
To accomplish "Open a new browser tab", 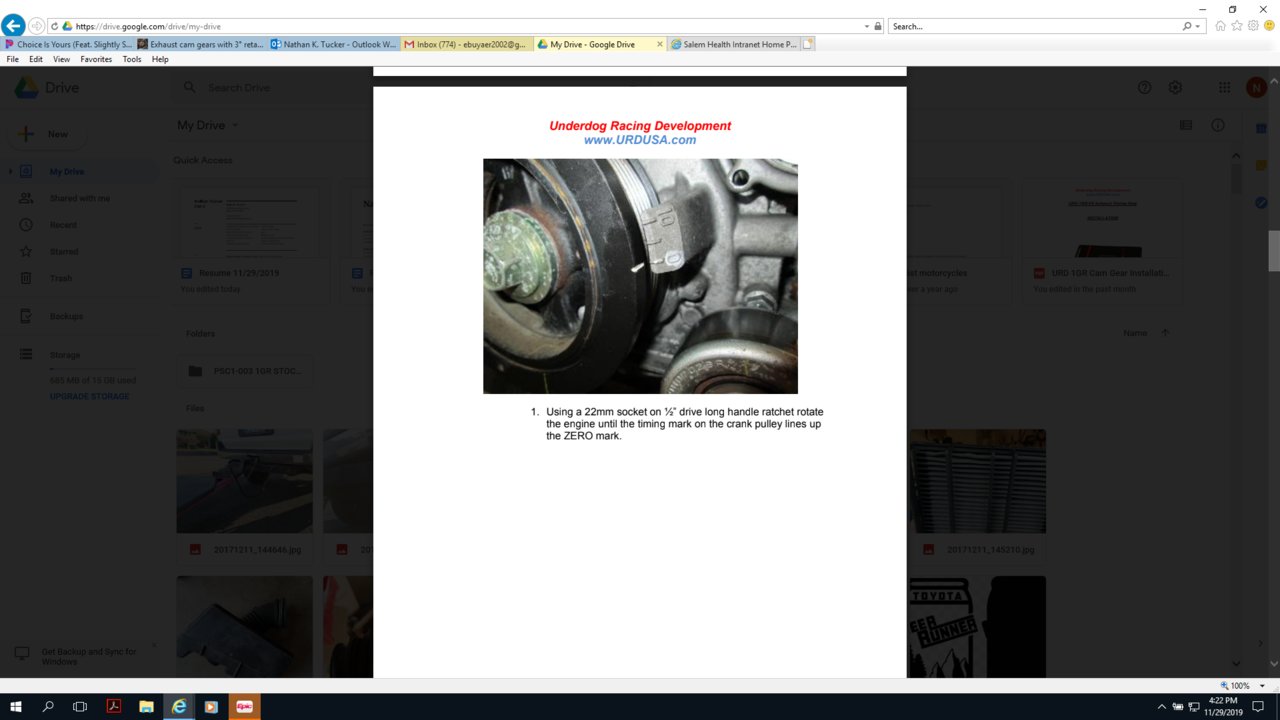I will point(808,44).
